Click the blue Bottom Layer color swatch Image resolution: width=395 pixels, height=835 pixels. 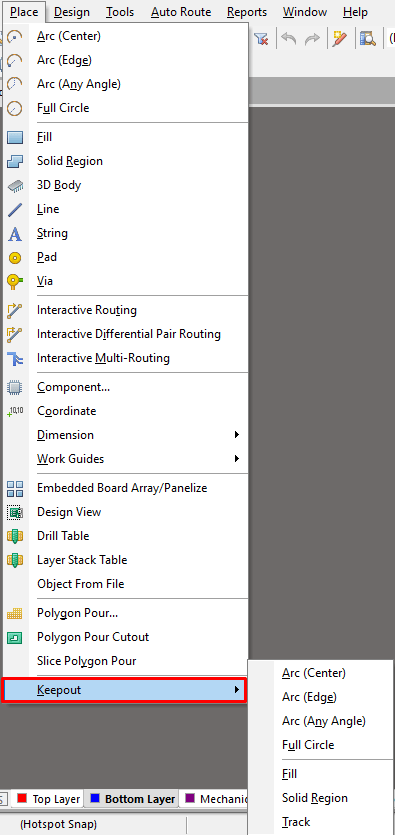click(x=95, y=798)
